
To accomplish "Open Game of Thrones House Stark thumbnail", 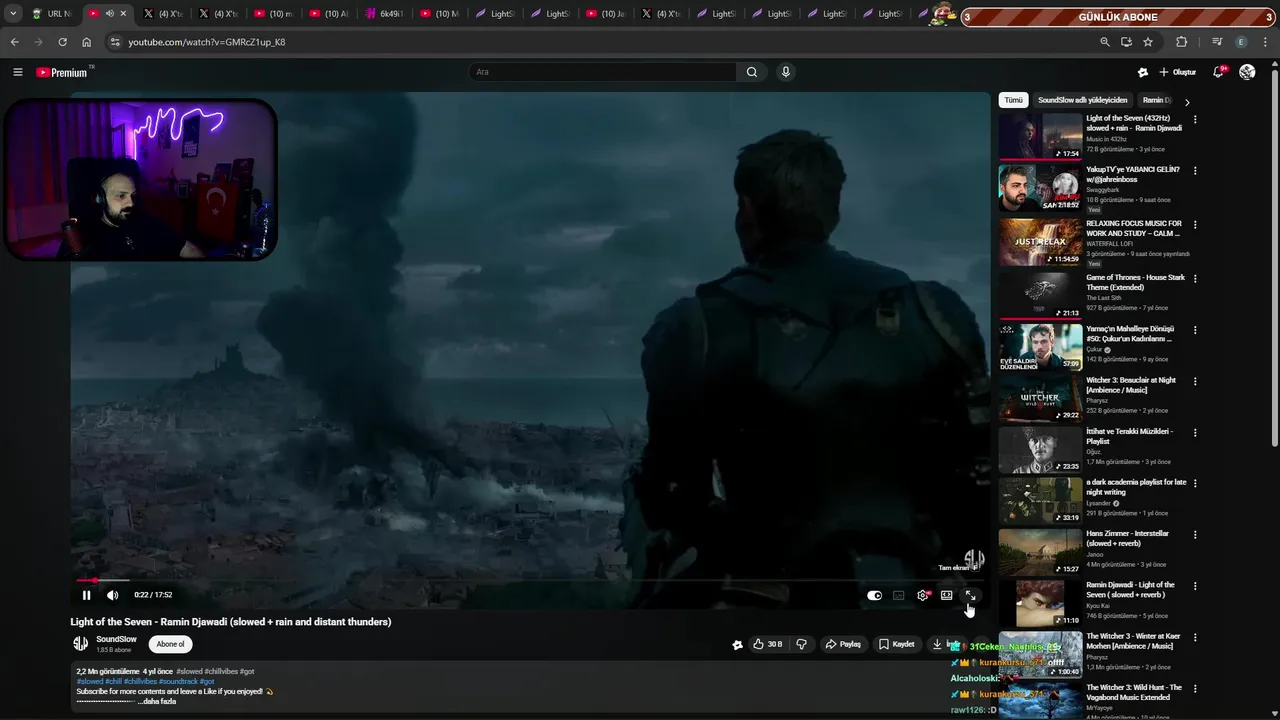I will click(1040, 295).
